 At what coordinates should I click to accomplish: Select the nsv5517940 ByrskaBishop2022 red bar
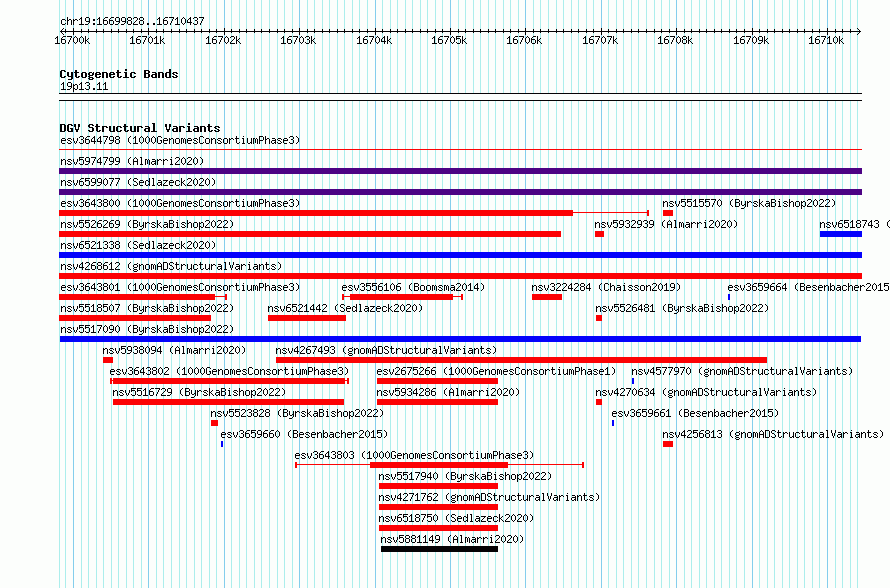pyautogui.click(x=438, y=486)
